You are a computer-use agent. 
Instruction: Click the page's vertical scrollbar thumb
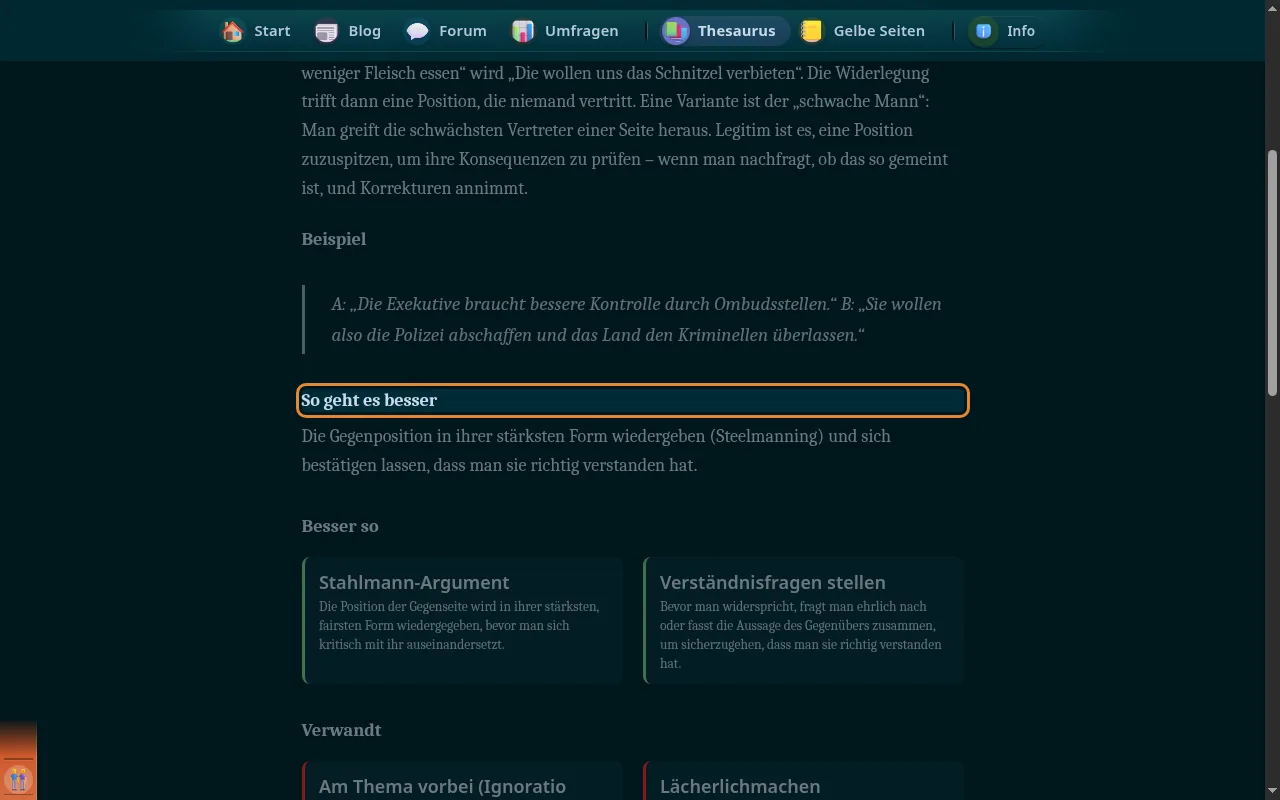[x=1272, y=272]
